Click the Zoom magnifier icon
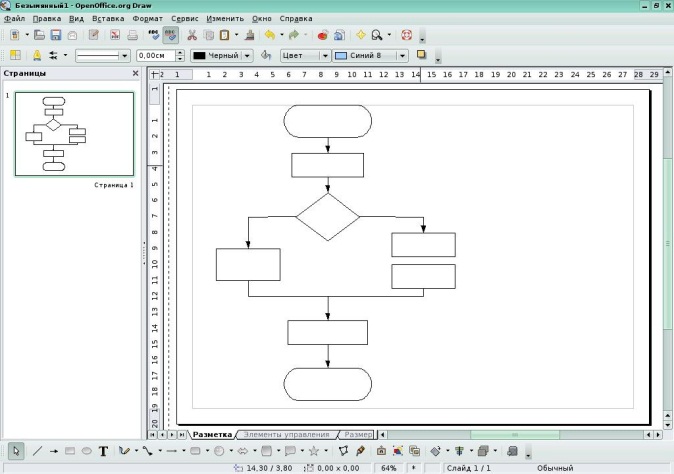The width and height of the screenshot is (674, 474). (377, 35)
